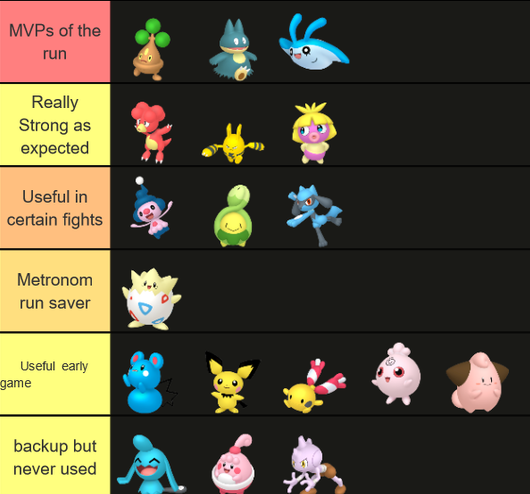Select the Smoochum icon with blonde hair
Screen dimensions: 530x494
(x=314, y=133)
